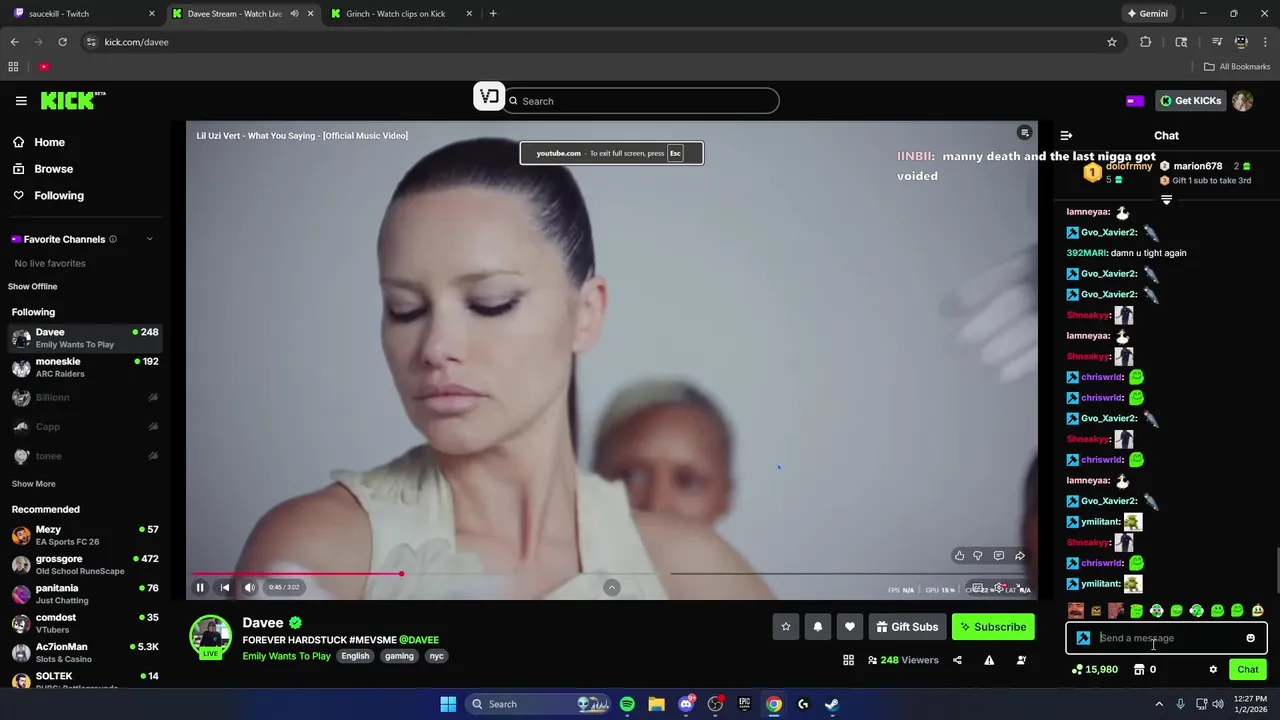Pause the stream video
The image size is (1280, 720).
[x=200, y=587]
